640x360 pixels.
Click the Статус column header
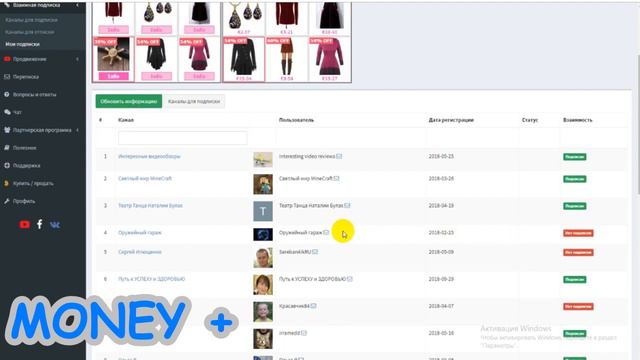[x=530, y=120]
